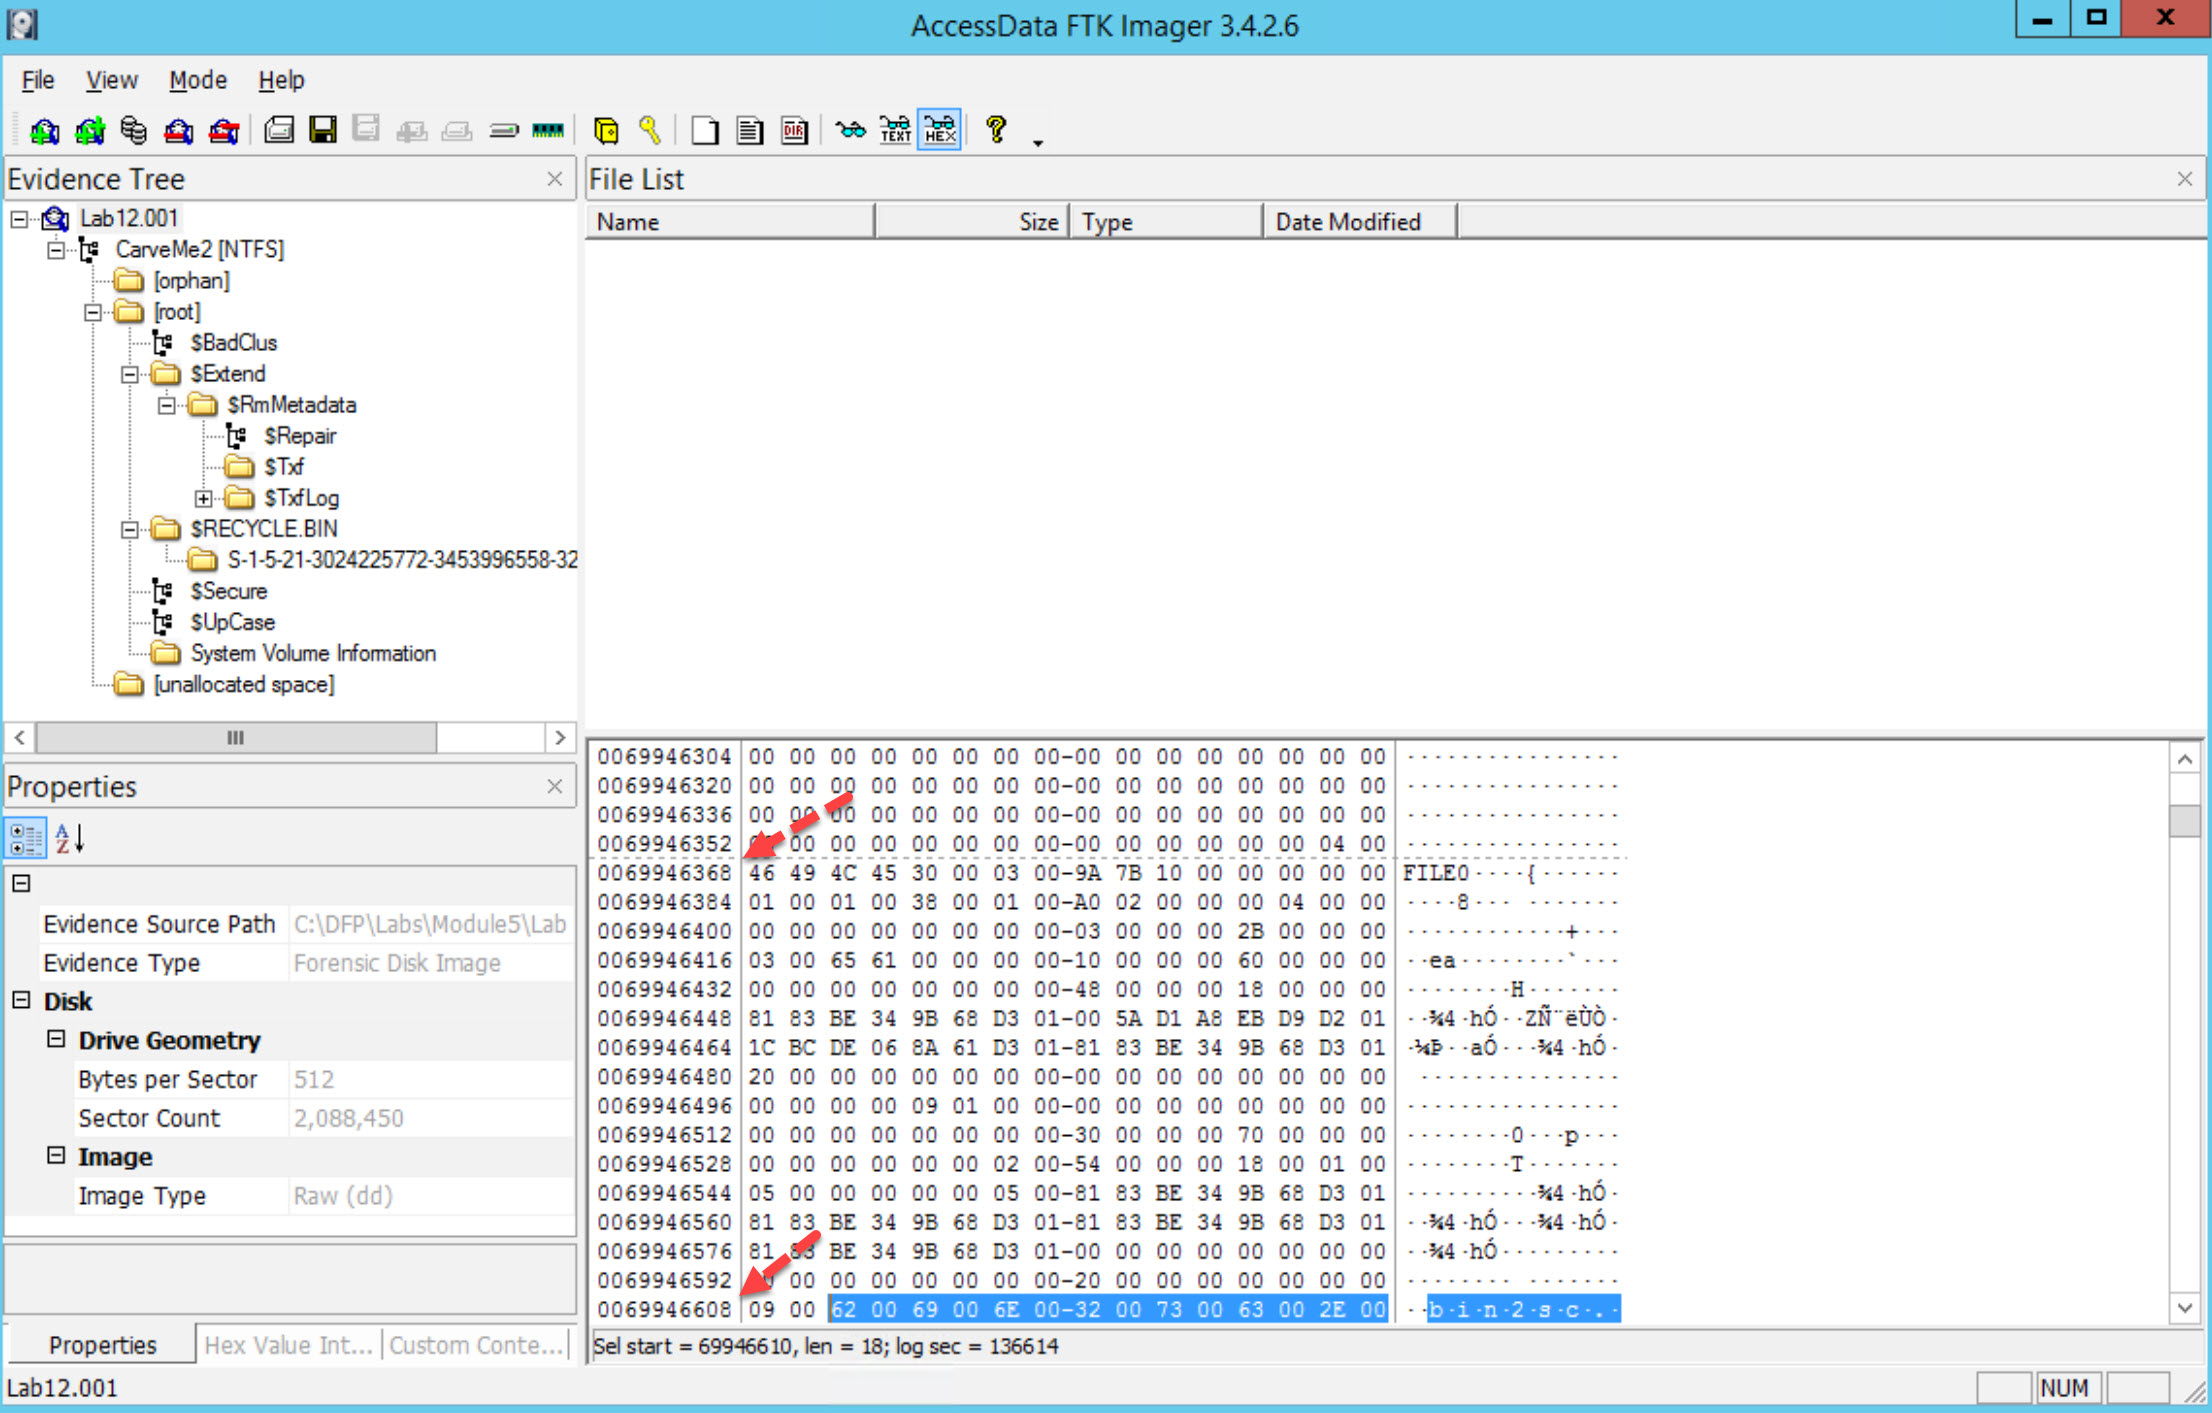Click the floppy disk save icon
The width and height of the screenshot is (2212, 1413).
323,131
